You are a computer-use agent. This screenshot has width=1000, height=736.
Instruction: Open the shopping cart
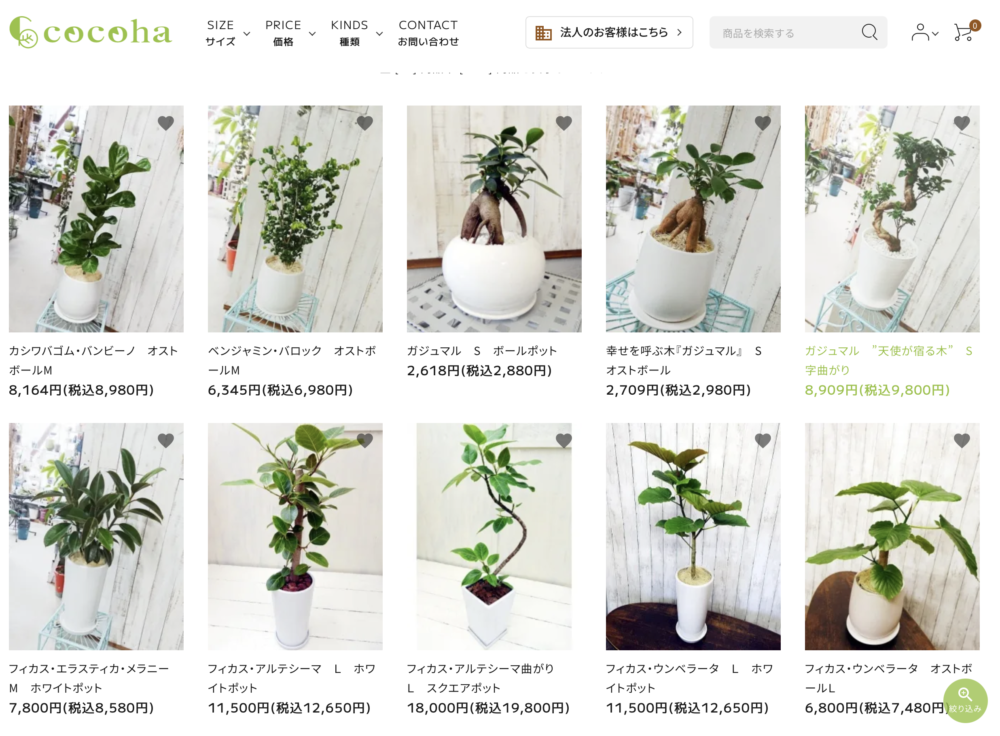966,31
